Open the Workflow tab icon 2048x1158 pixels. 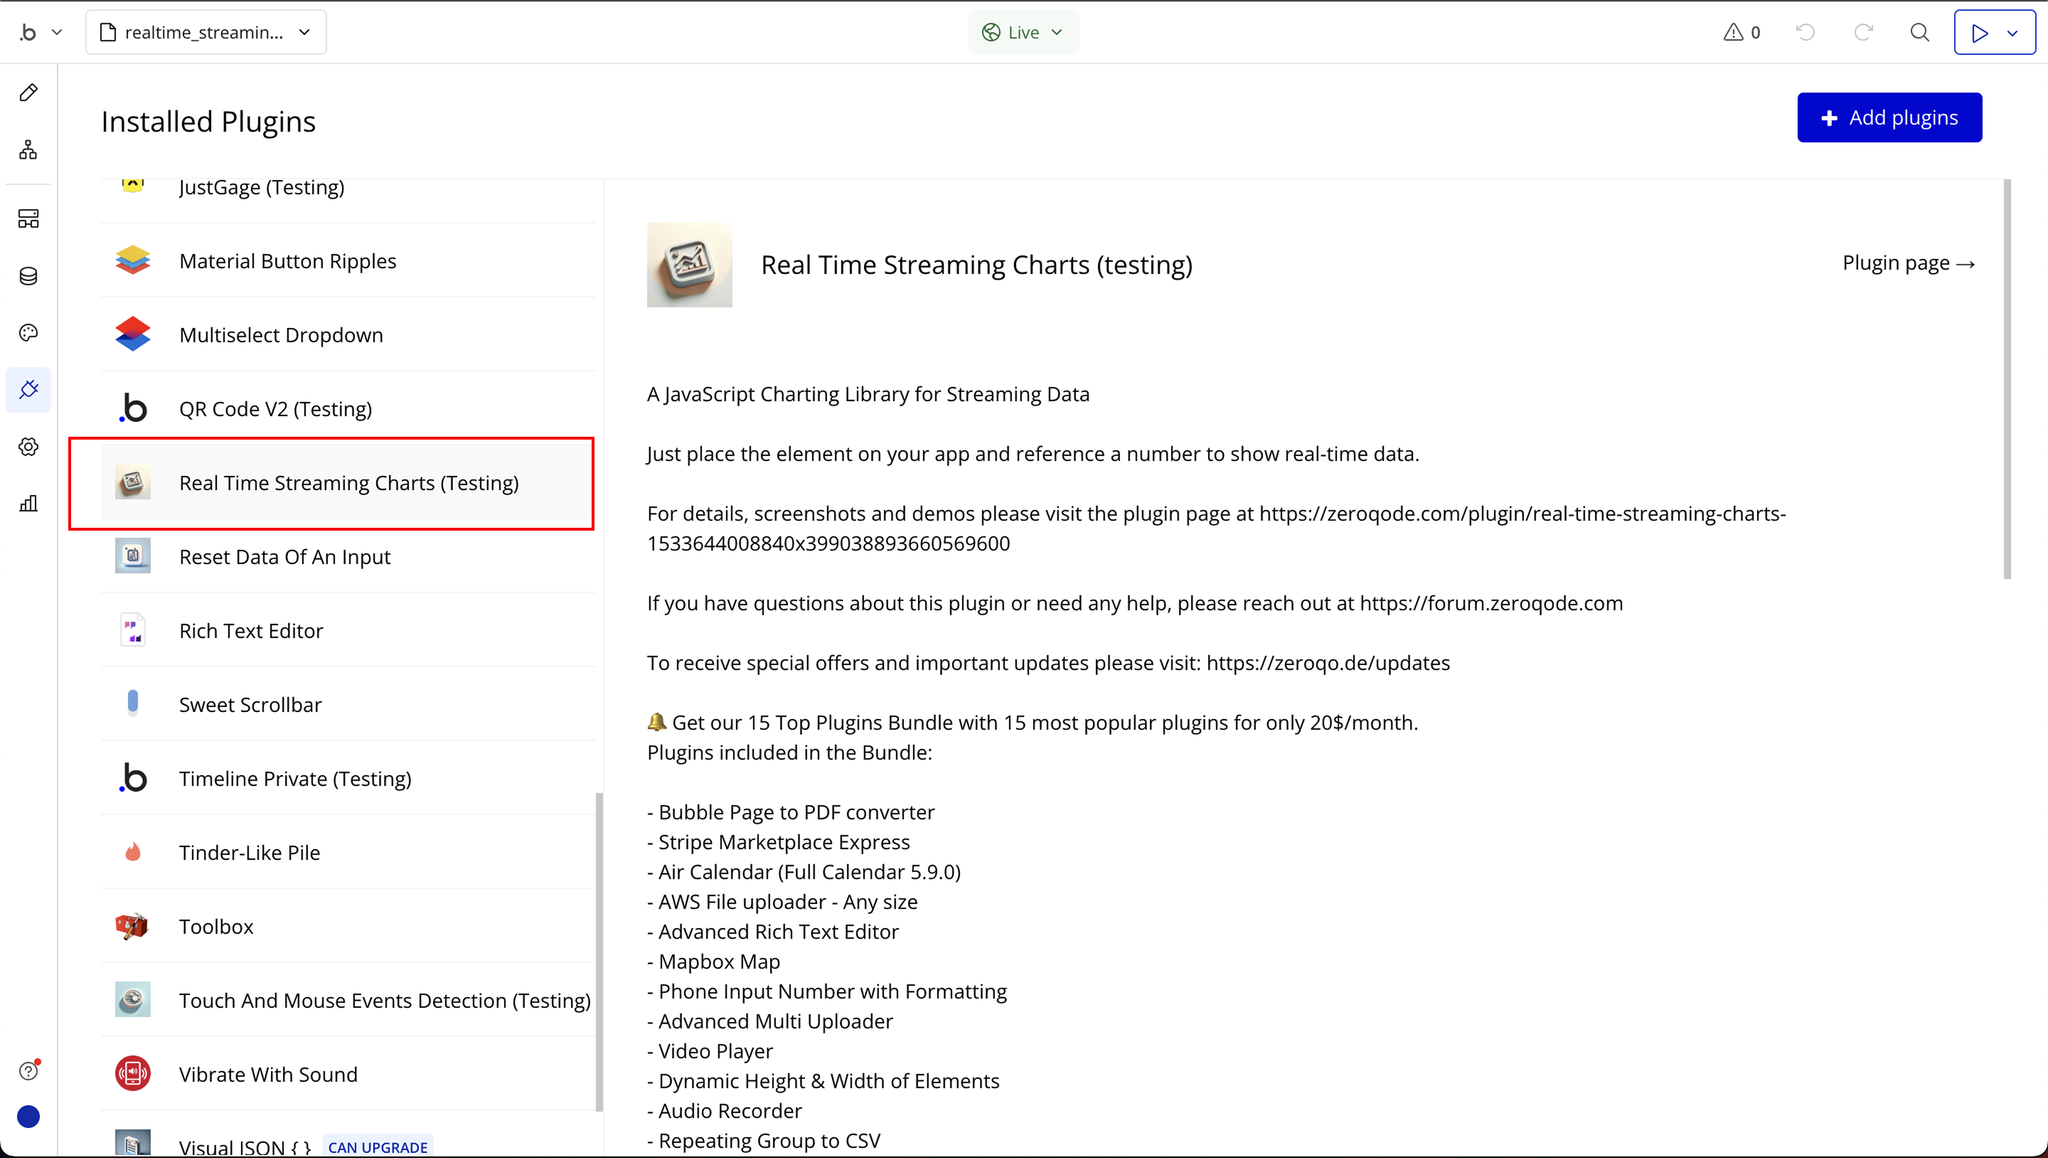pos(28,150)
